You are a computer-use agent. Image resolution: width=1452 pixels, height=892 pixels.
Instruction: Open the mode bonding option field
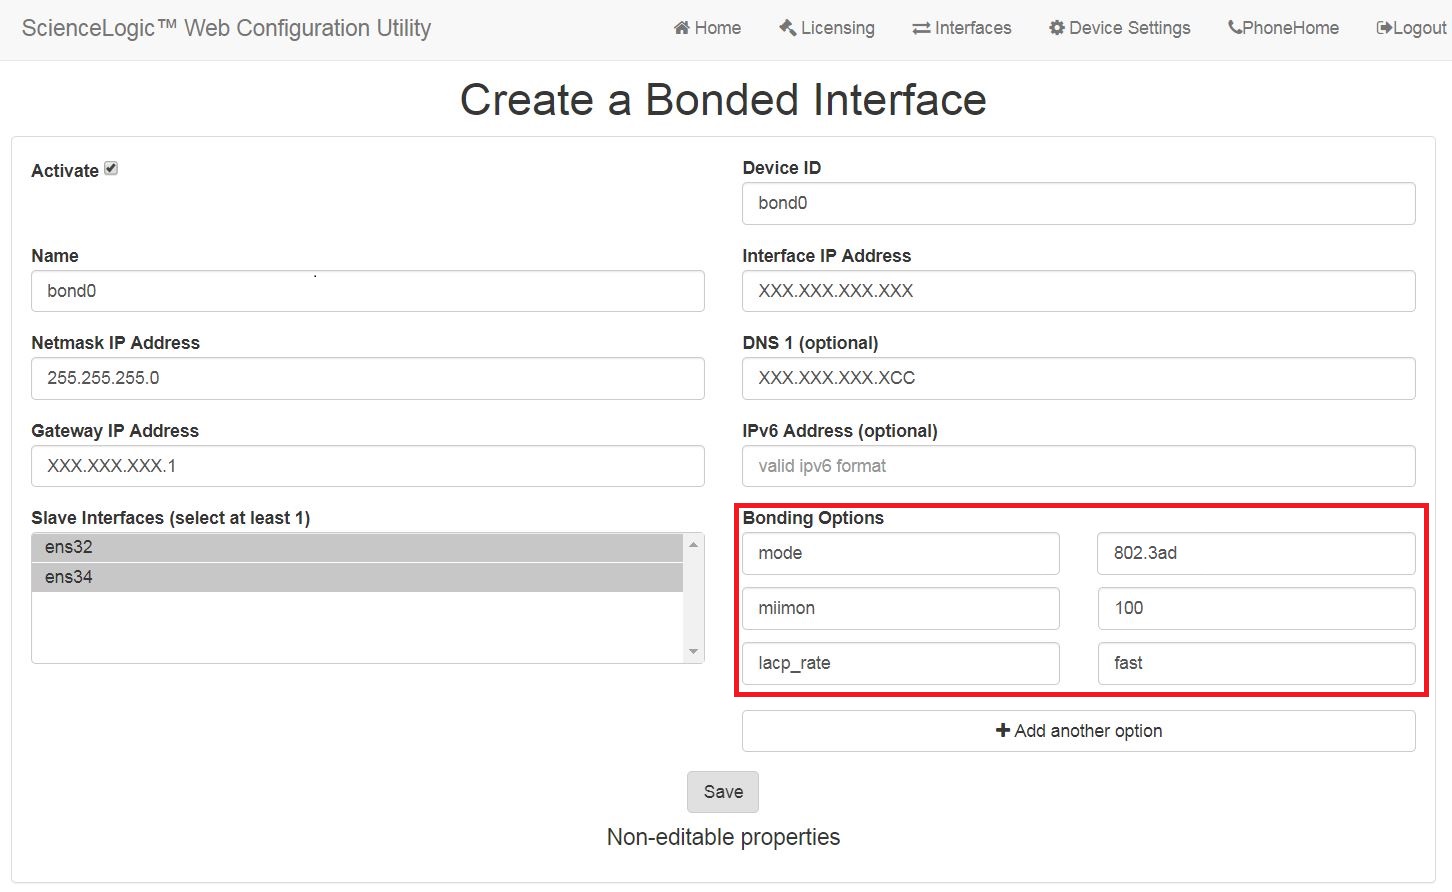pos(899,553)
